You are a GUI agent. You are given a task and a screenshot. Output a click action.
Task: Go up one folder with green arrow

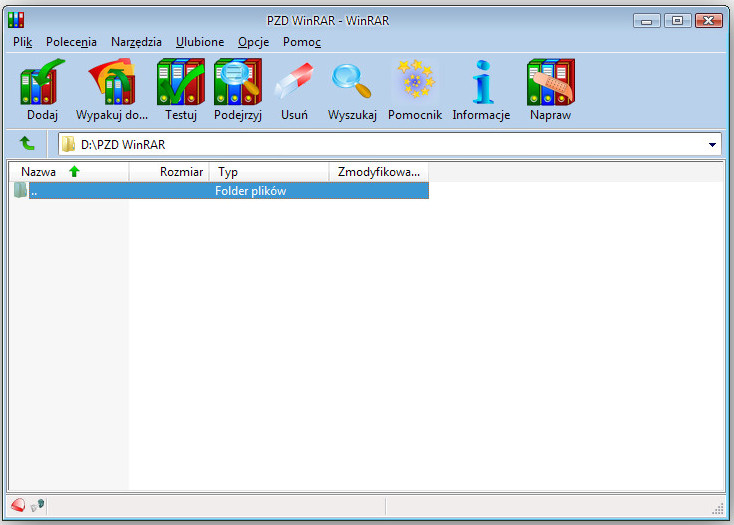(27, 144)
